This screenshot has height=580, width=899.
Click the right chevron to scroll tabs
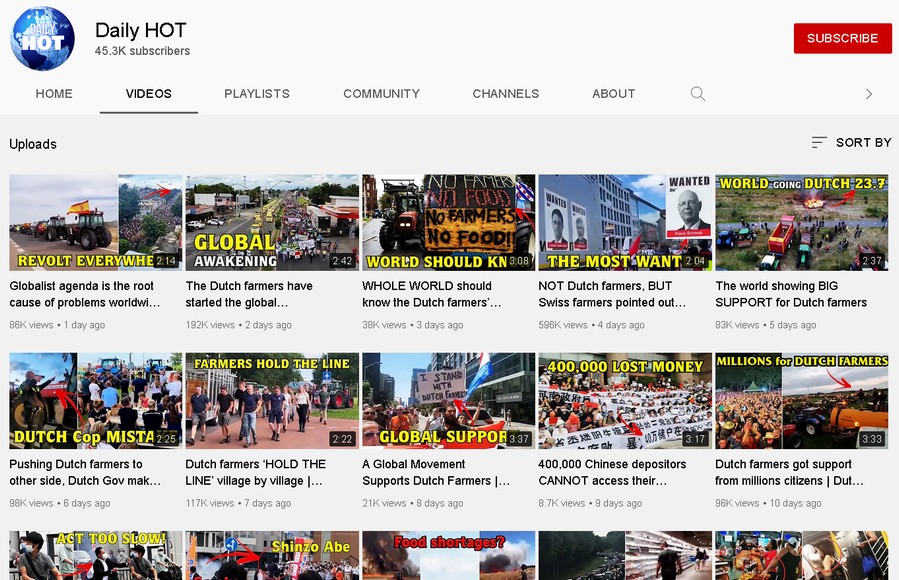[868, 94]
